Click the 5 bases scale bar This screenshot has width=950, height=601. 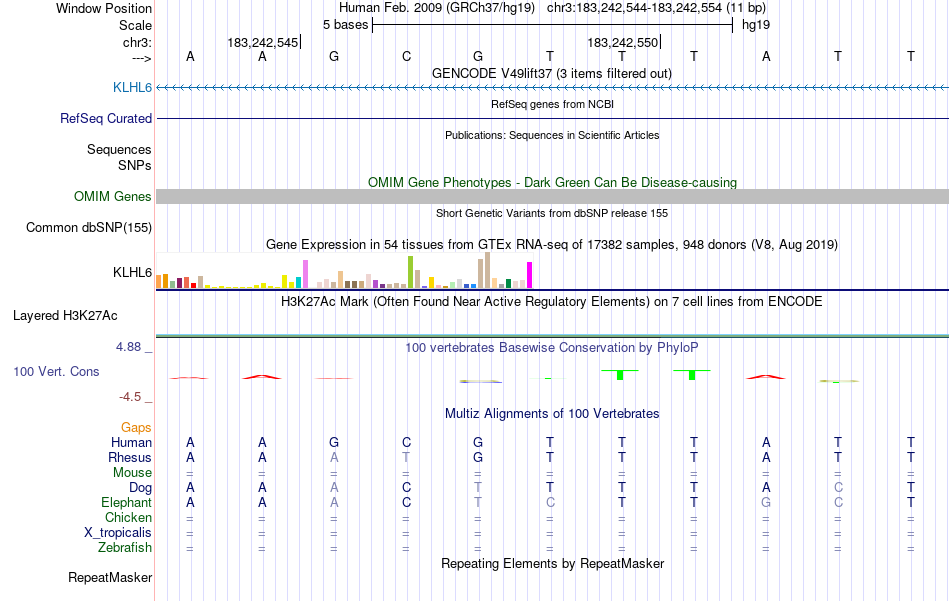coord(552,25)
